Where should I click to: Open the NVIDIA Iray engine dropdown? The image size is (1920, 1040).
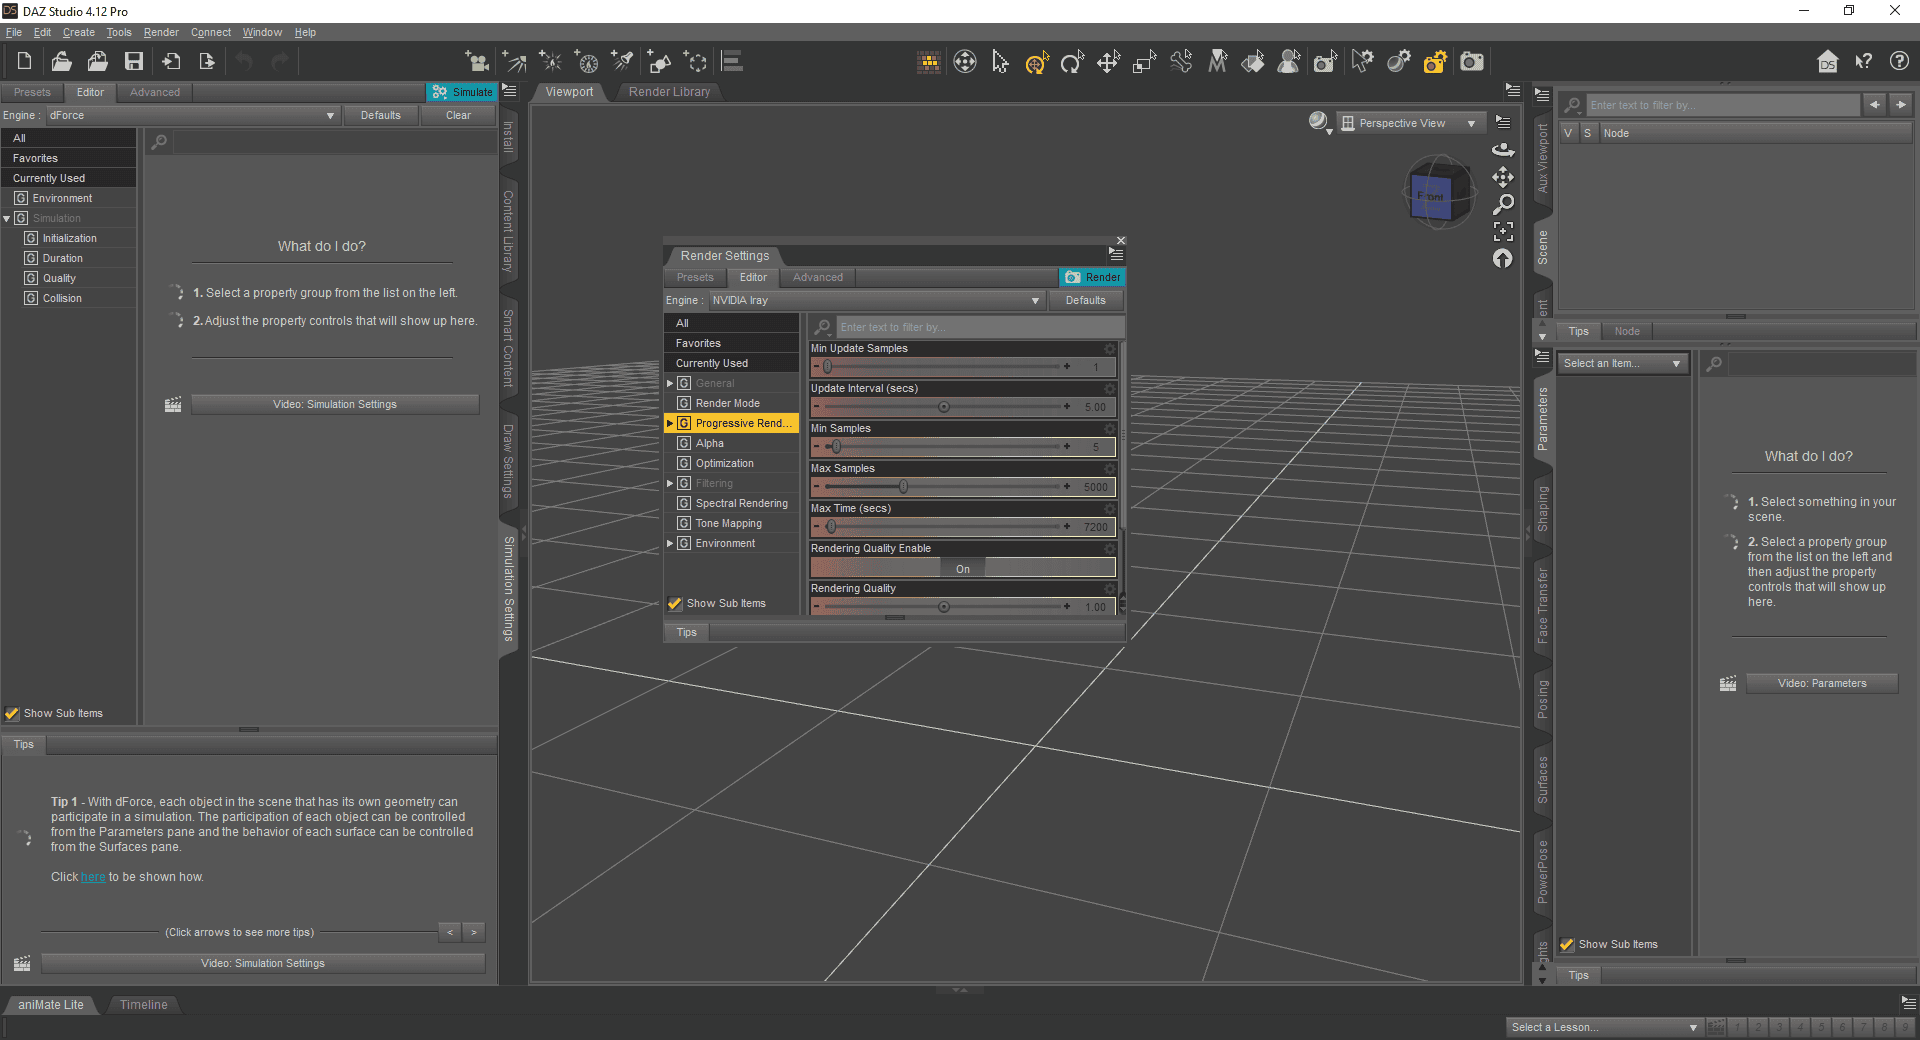click(1034, 300)
